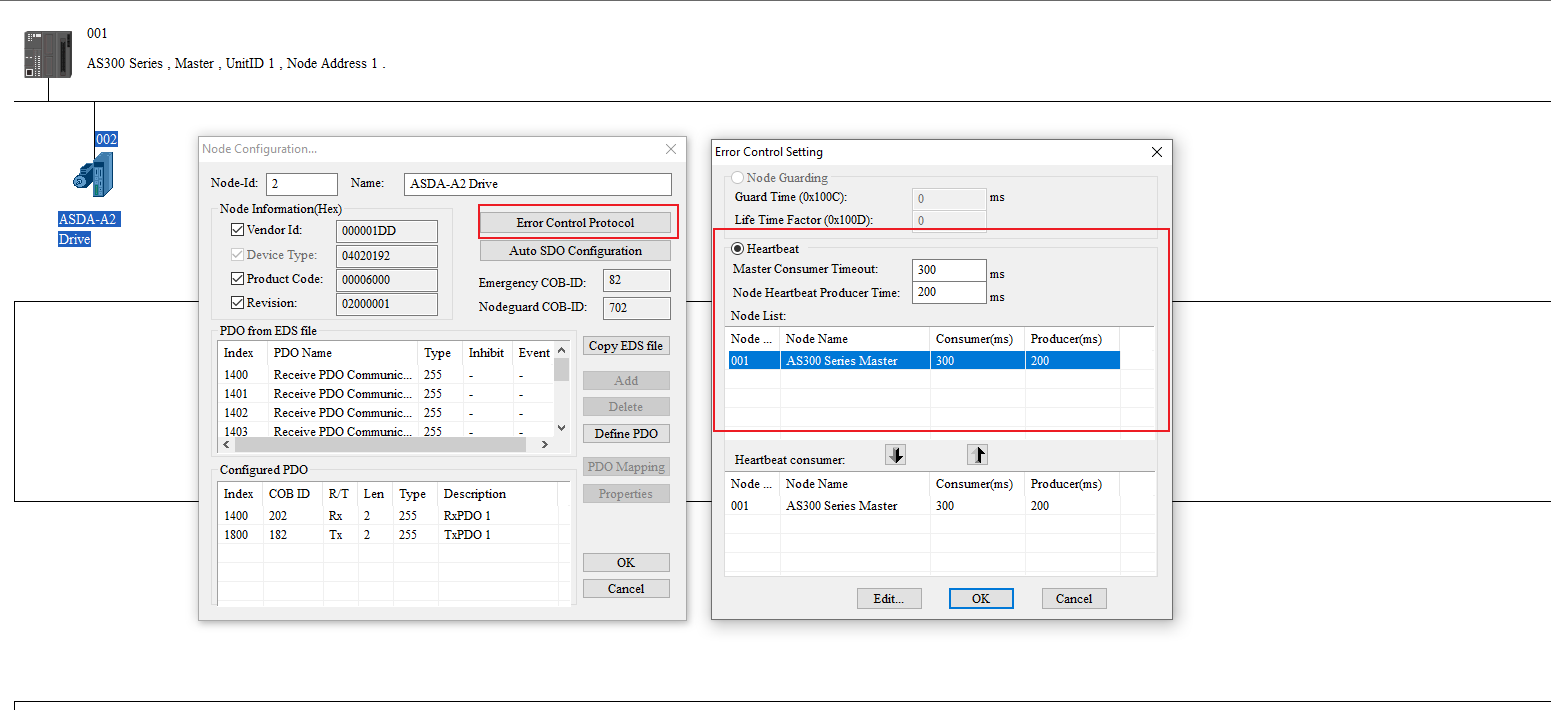Select AS300 Series Master row in Node List

(841, 361)
